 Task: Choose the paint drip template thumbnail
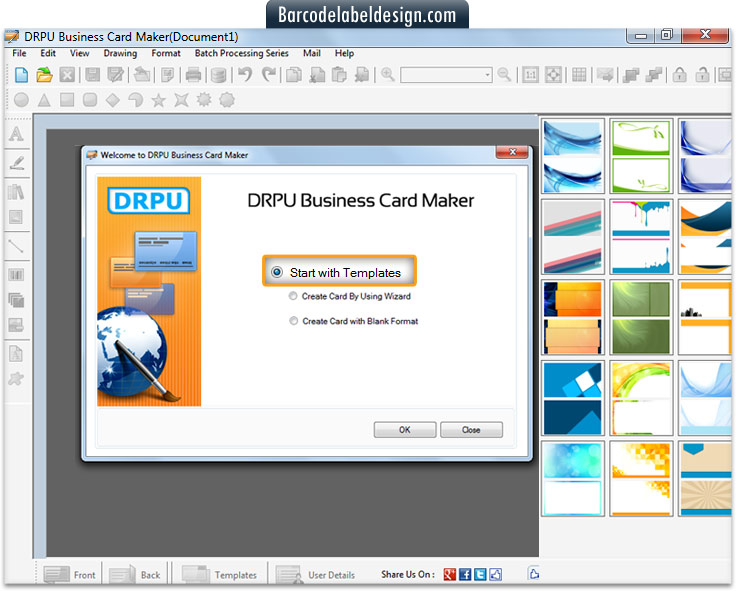641,237
